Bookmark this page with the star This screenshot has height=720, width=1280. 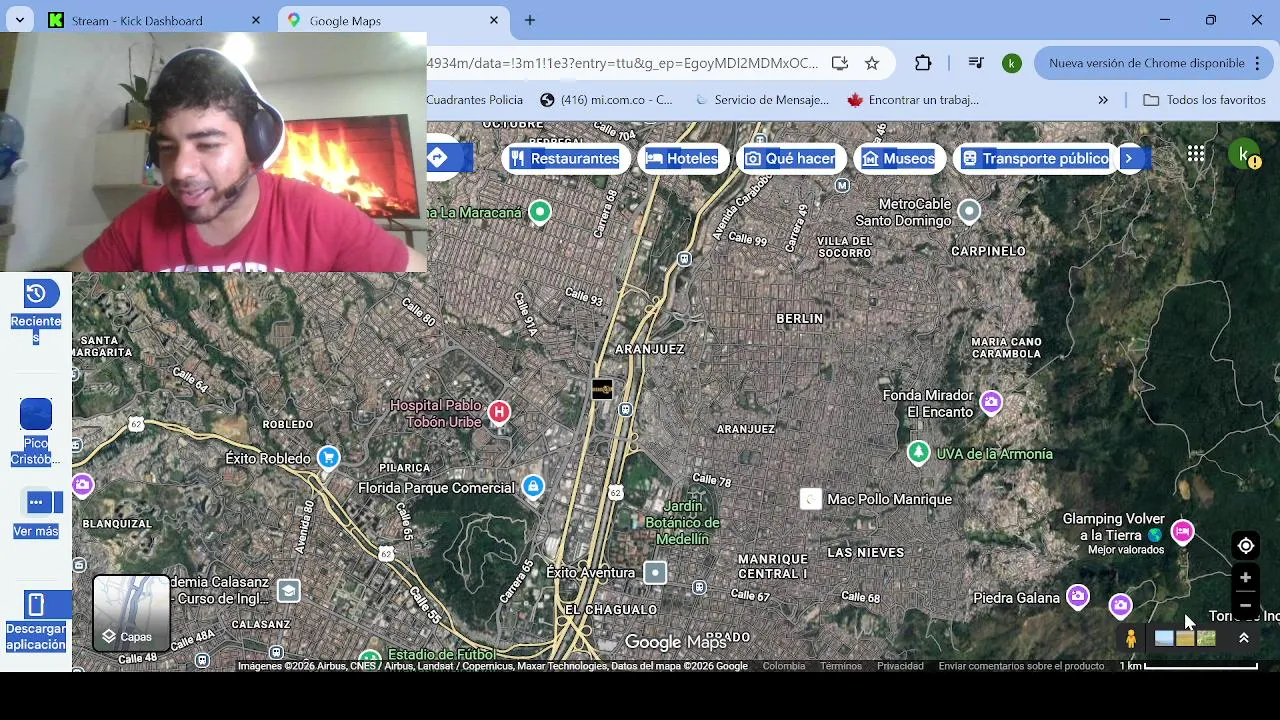[872, 63]
